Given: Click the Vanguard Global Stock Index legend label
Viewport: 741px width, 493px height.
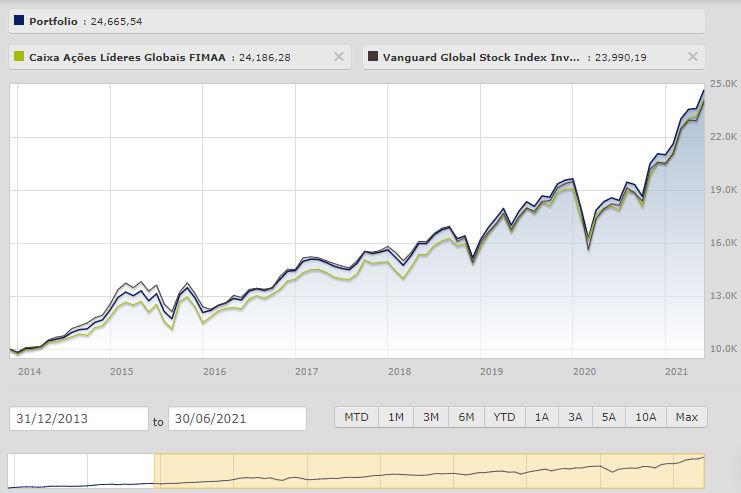Looking at the screenshot, I should click(x=481, y=57).
